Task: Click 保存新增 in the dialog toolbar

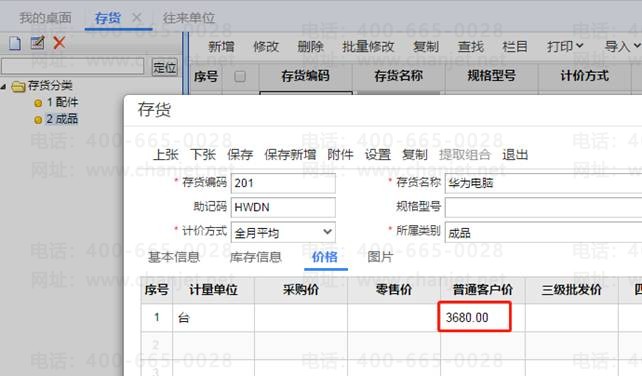Action: (x=290, y=155)
